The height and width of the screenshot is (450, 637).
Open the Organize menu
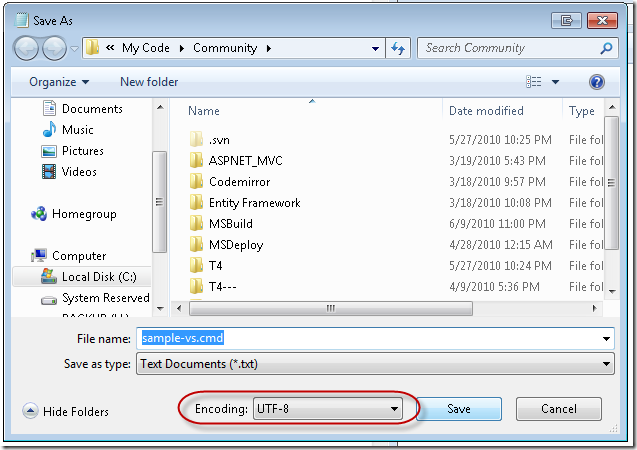click(x=59, y=82)
